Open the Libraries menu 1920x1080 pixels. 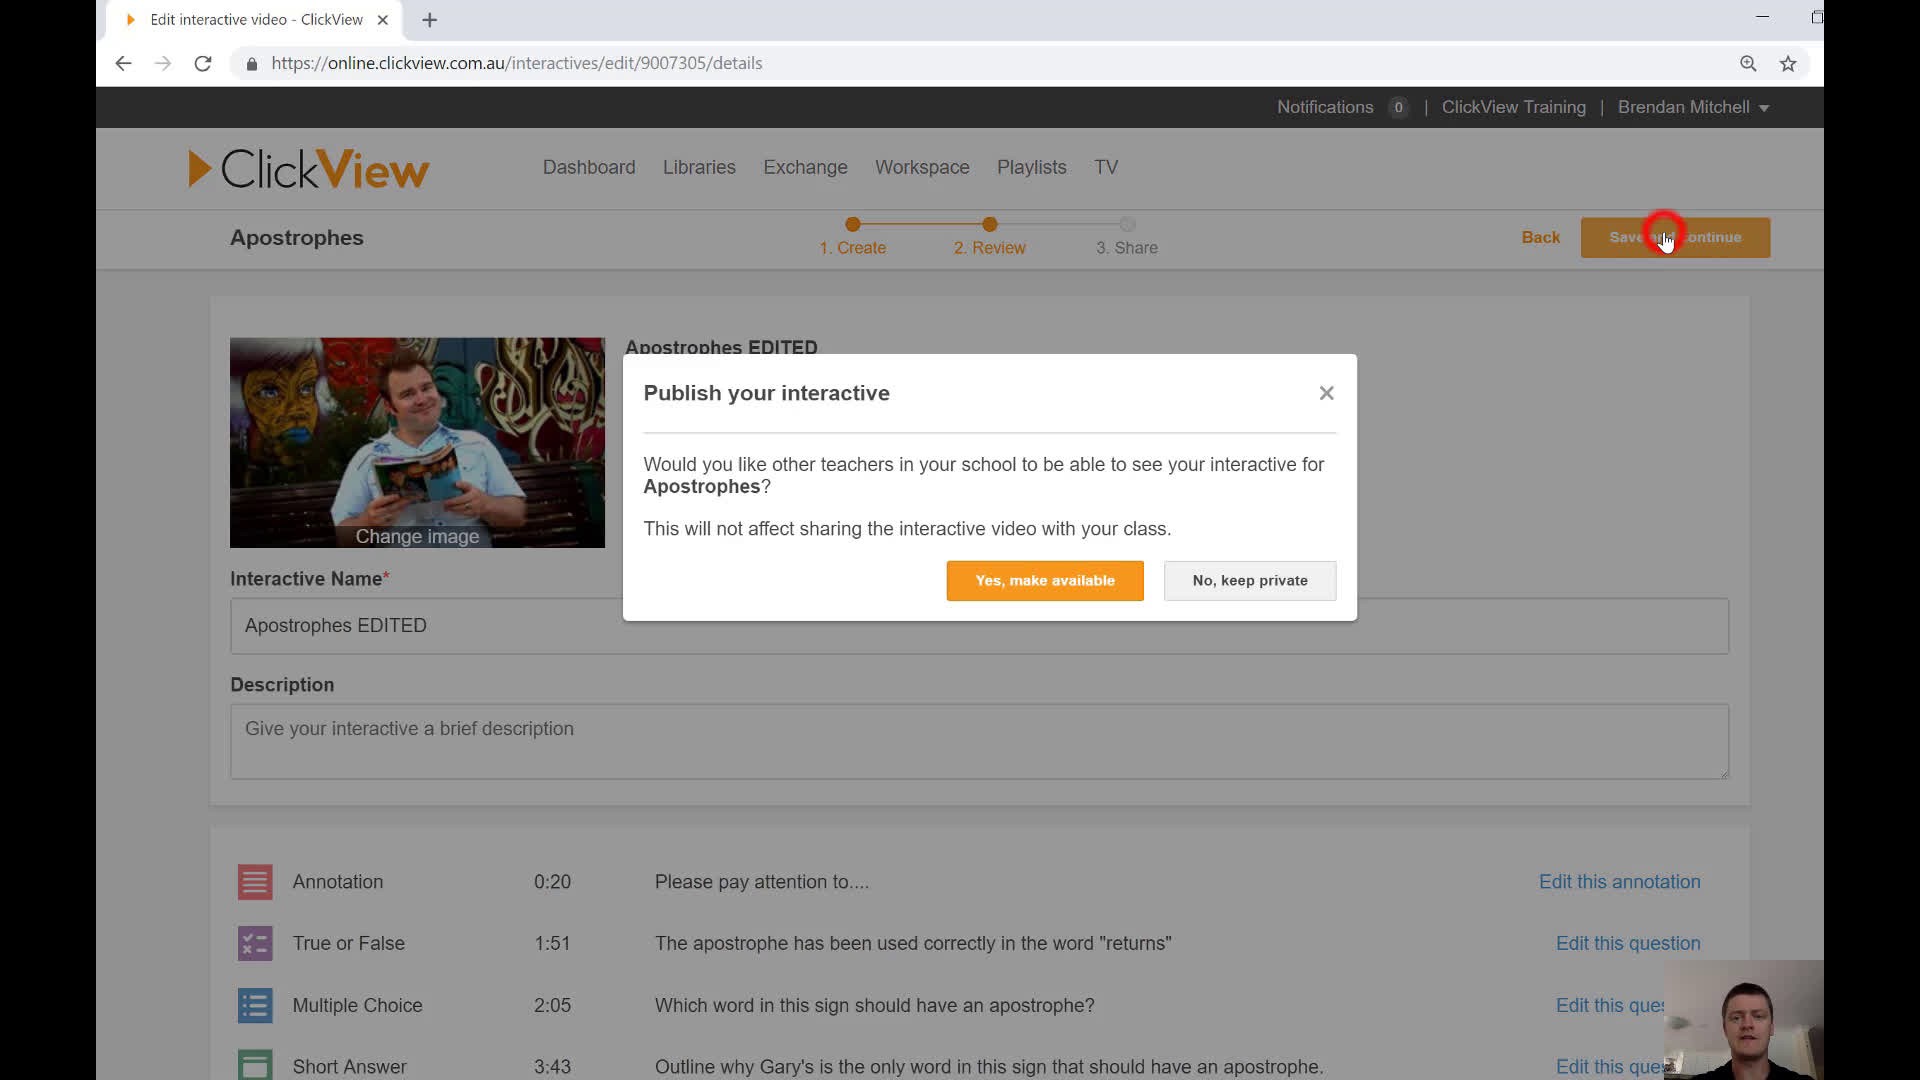tap(699, 167)
